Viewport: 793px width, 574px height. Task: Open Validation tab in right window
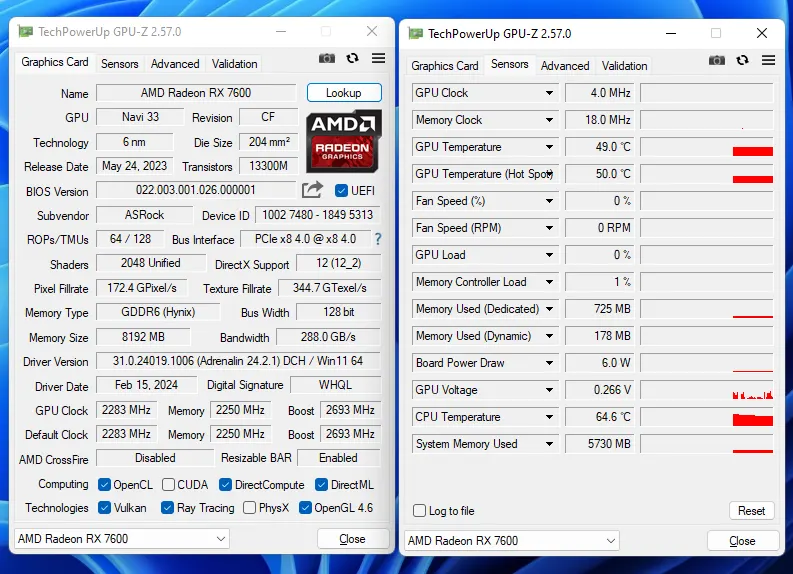coord(625,66)
